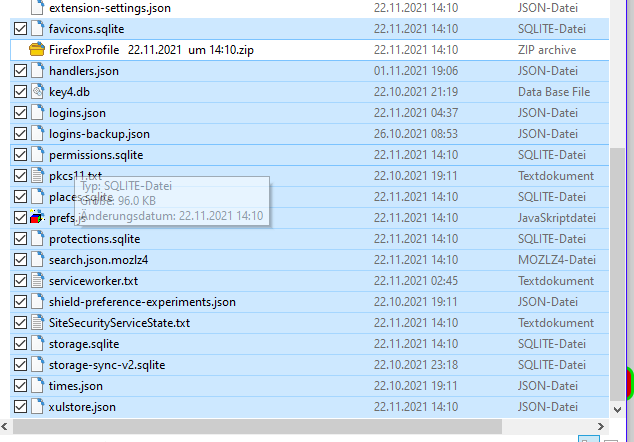Select the file name SiteSecurityServiceState.txt
This screenshot has width=634, height=442.
click(x=119, y=323)
